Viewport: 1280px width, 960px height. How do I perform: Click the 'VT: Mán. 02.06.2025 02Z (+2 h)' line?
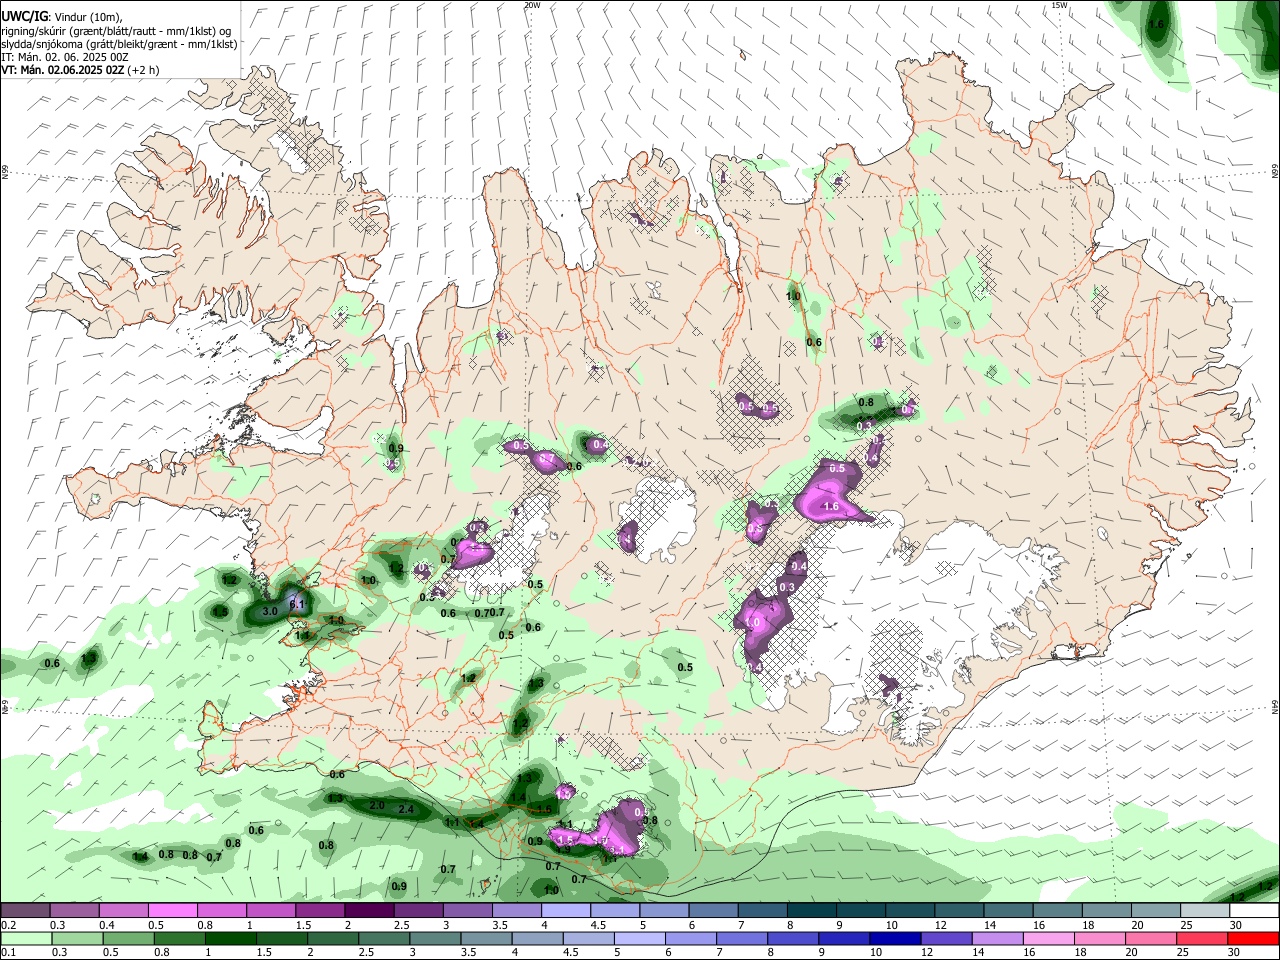pos(80,70)
